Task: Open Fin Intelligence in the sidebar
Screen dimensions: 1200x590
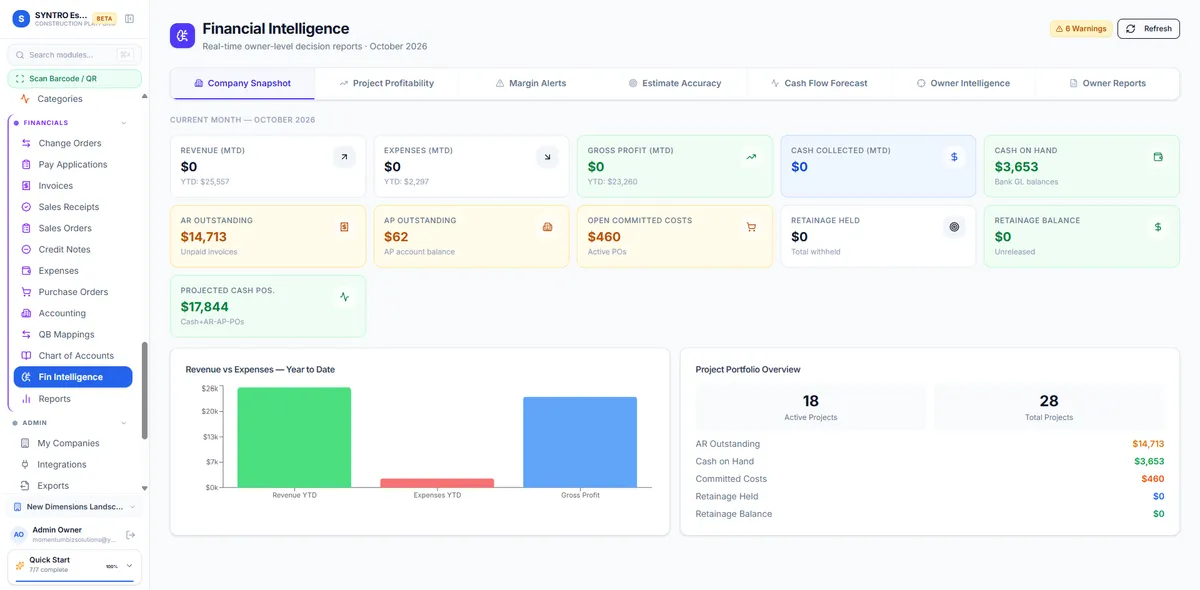Action: [x=73, y=377]
